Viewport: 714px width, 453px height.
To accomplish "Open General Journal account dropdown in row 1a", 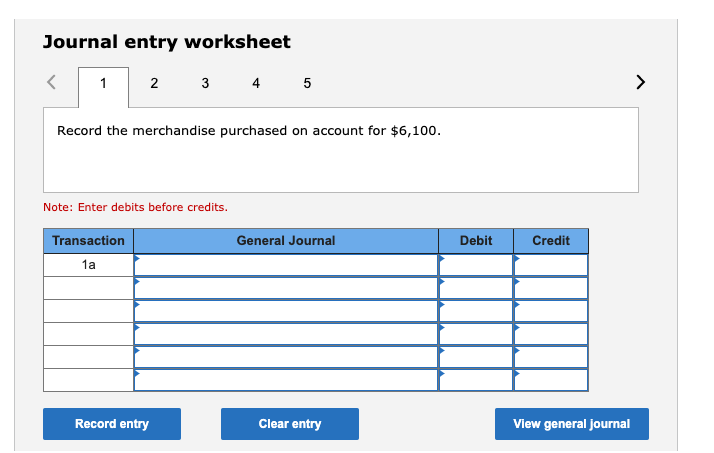I will (x=286, y=265).
